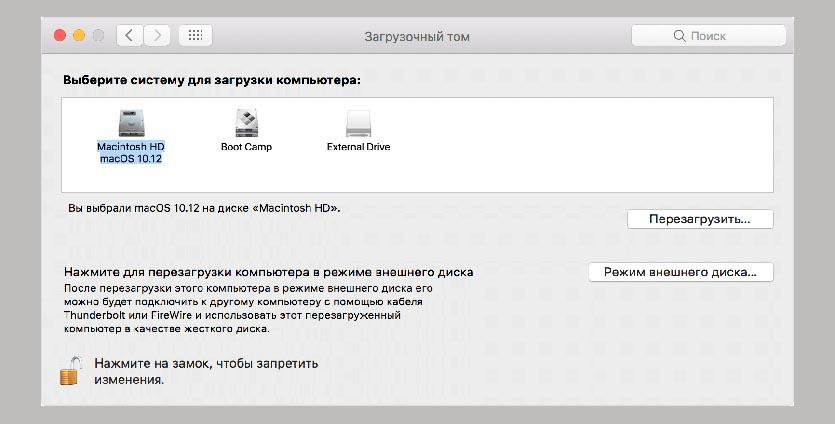This screenshot has height=424, width=835.
Task: Focus the Поиск search field
Action: [x=708, y=36]
